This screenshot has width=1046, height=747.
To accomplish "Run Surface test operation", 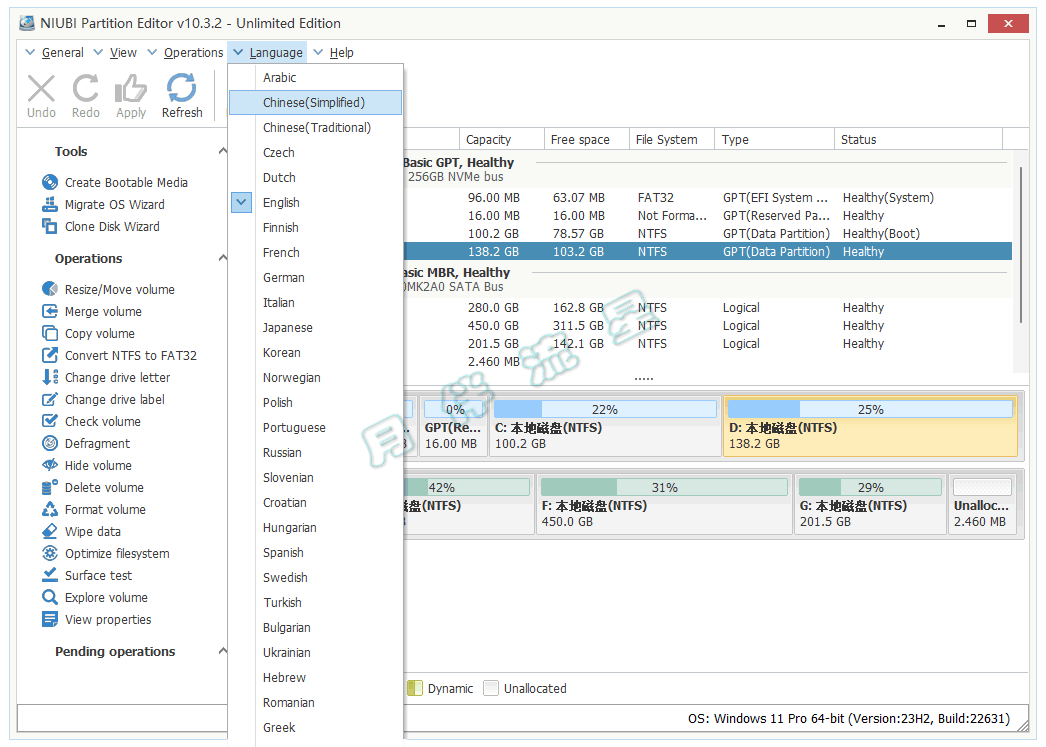I will tap(87, 575).
